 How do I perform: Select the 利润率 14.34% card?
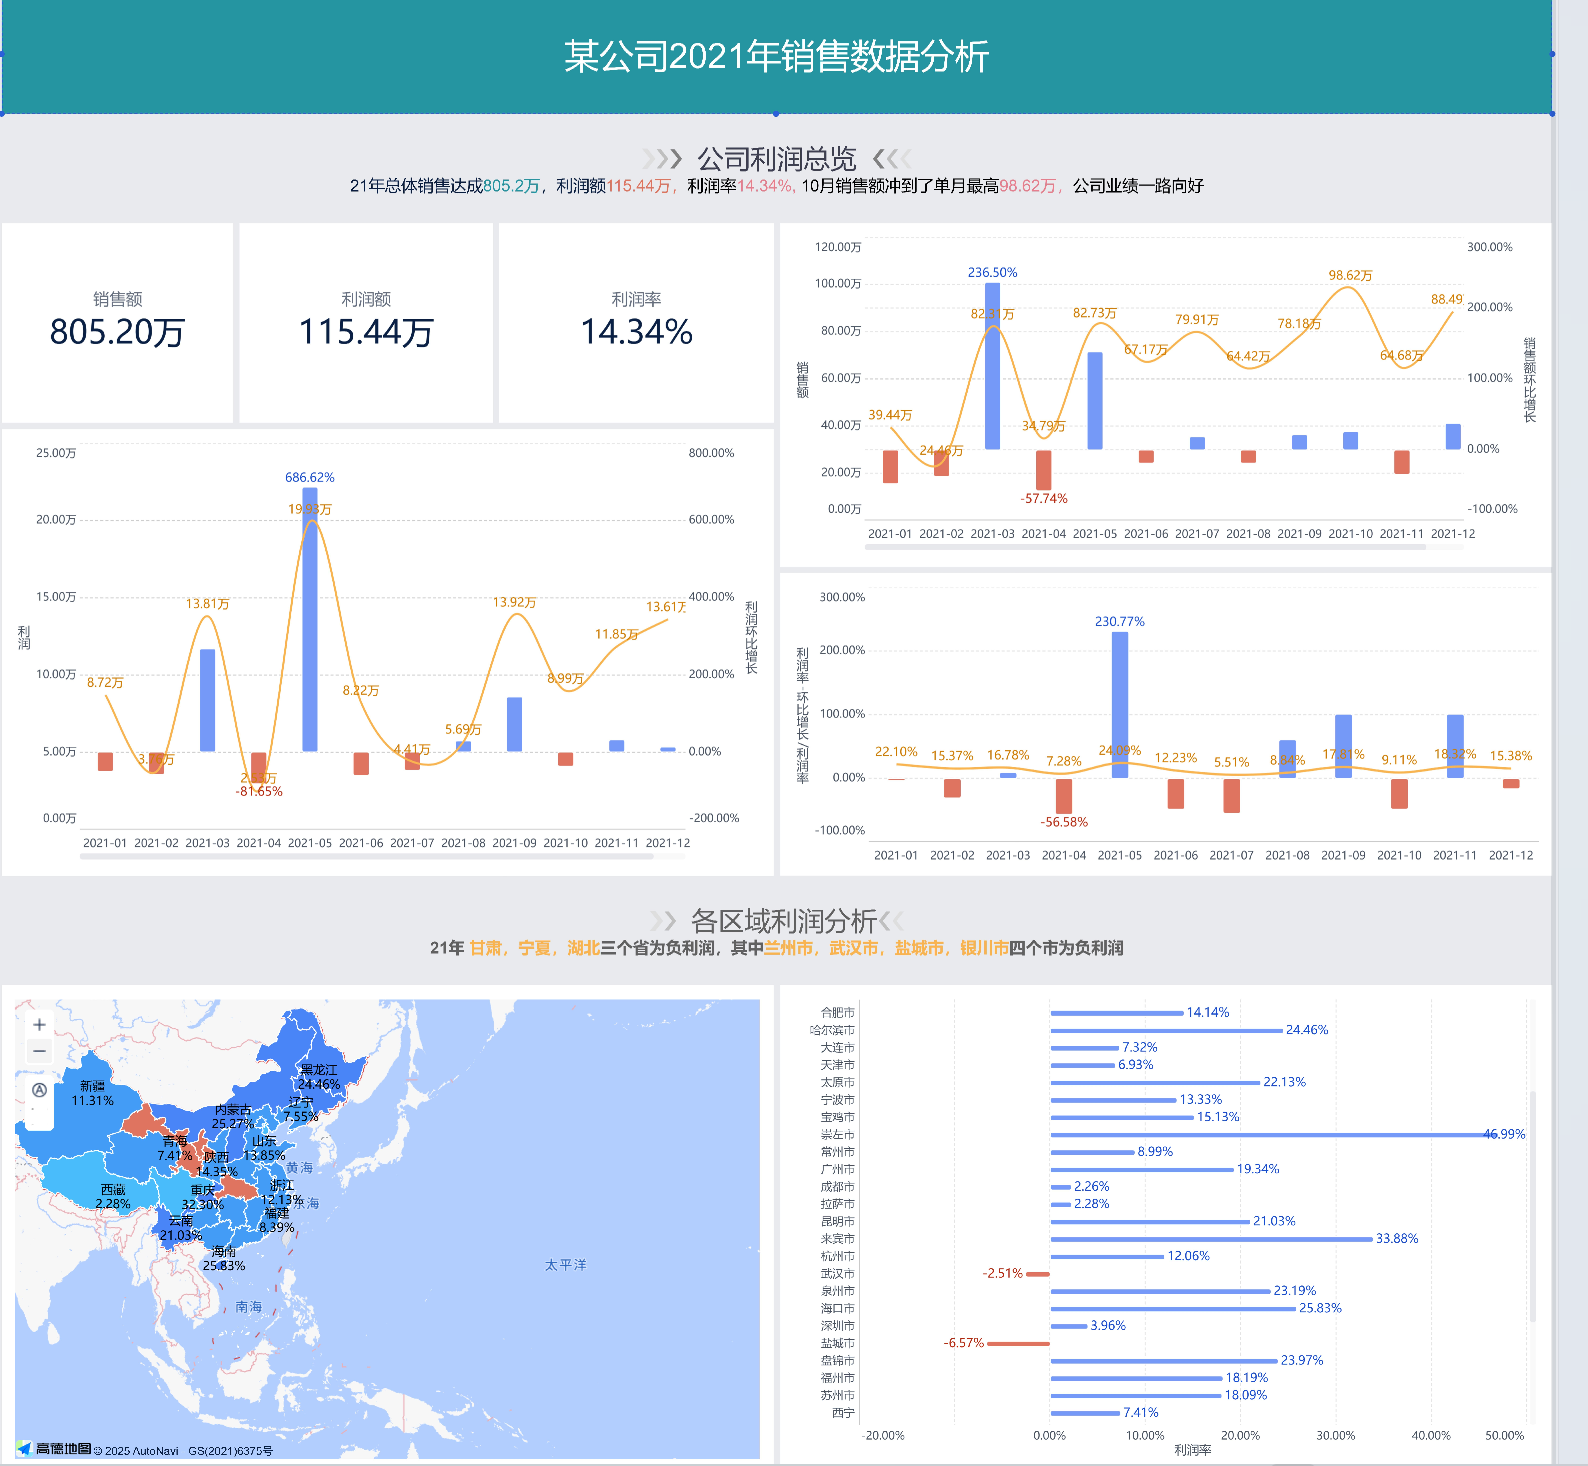(636, 322)
